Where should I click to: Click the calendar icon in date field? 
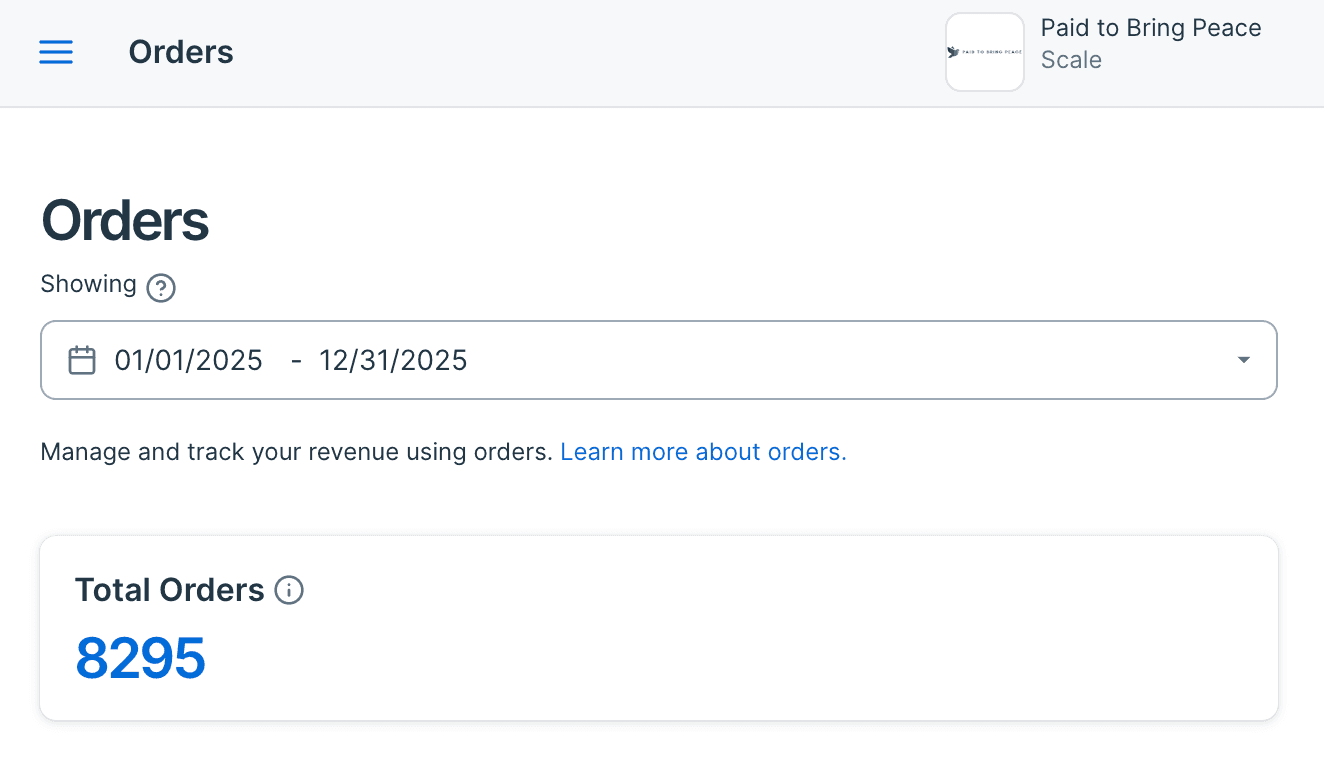[82, 360]
